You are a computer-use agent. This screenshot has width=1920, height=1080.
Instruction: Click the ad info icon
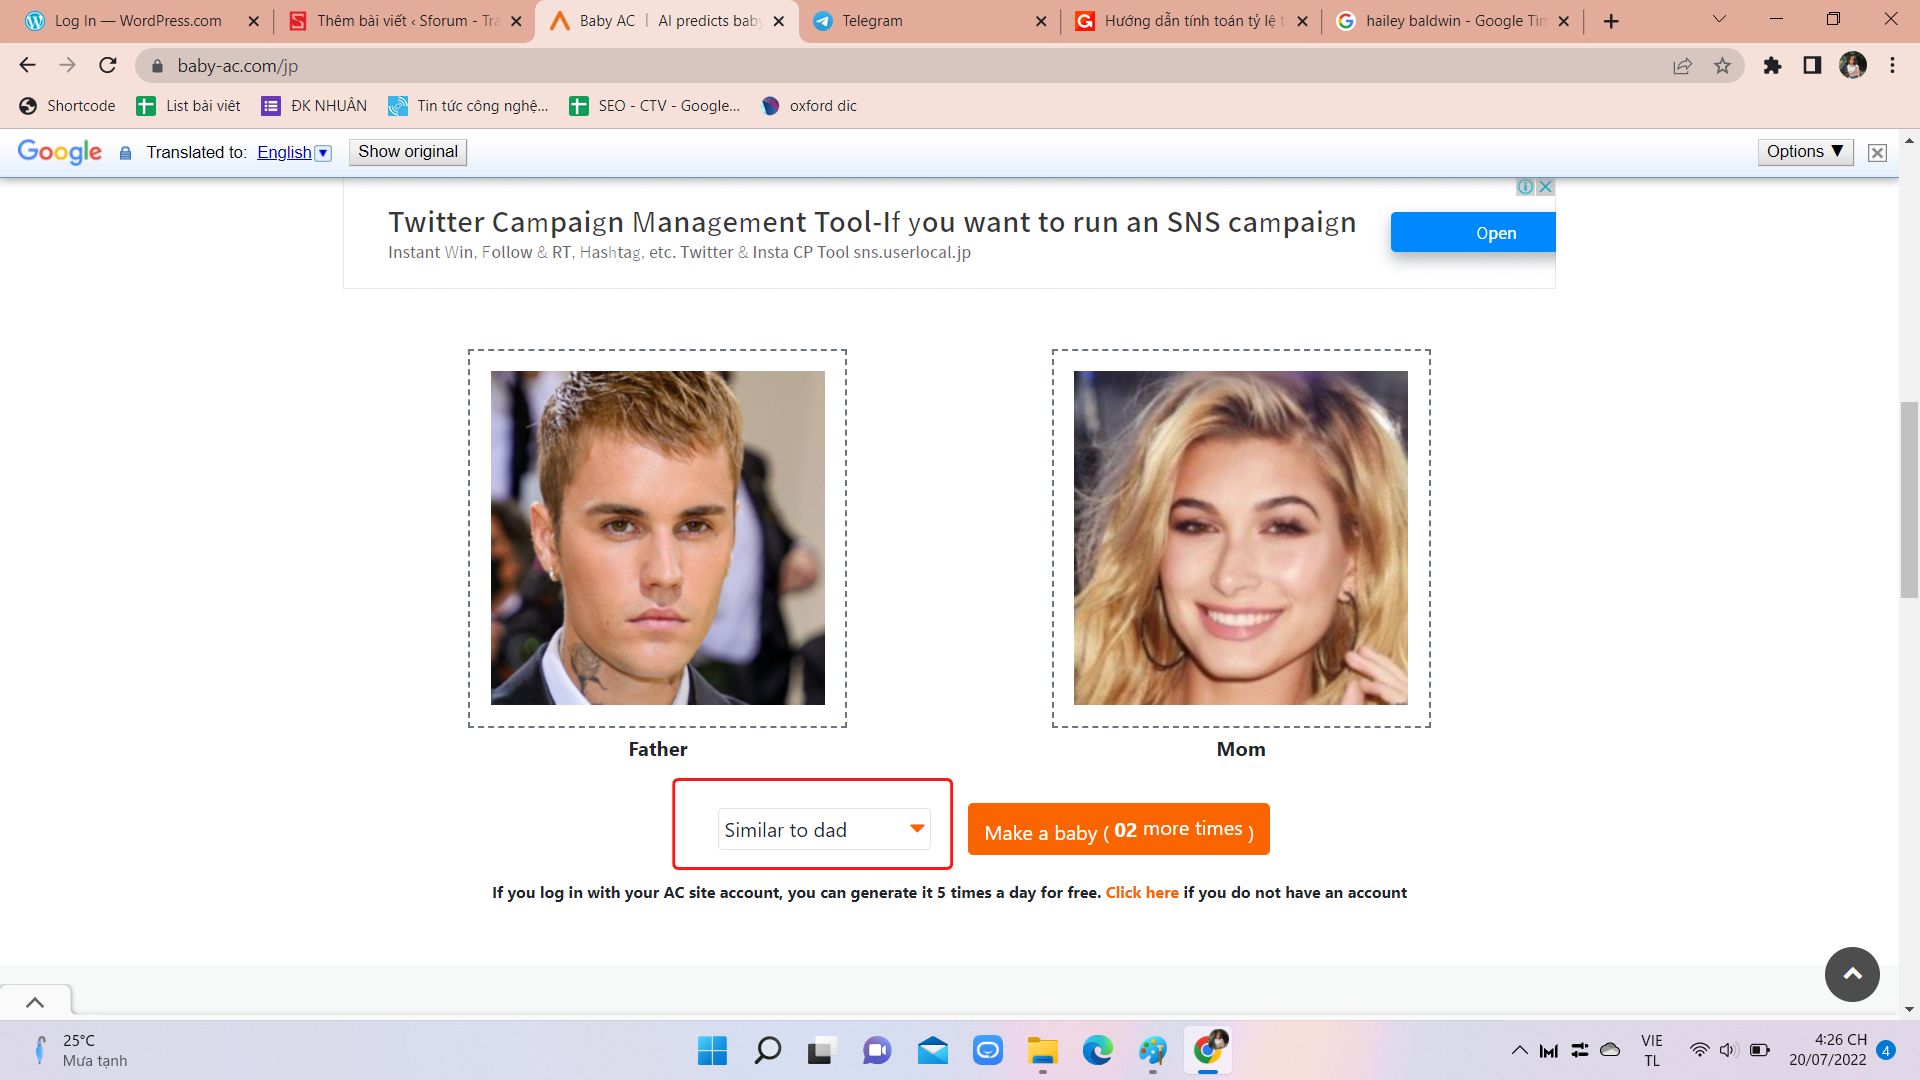(x=1525, y=187)
